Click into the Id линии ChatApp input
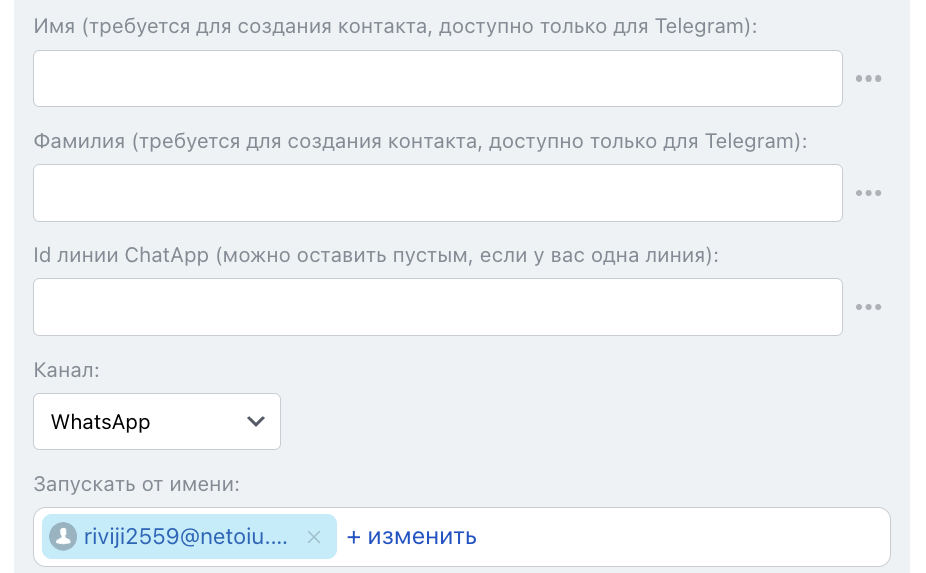The width and height of the screenshot is (926, 573). [437, 307]
